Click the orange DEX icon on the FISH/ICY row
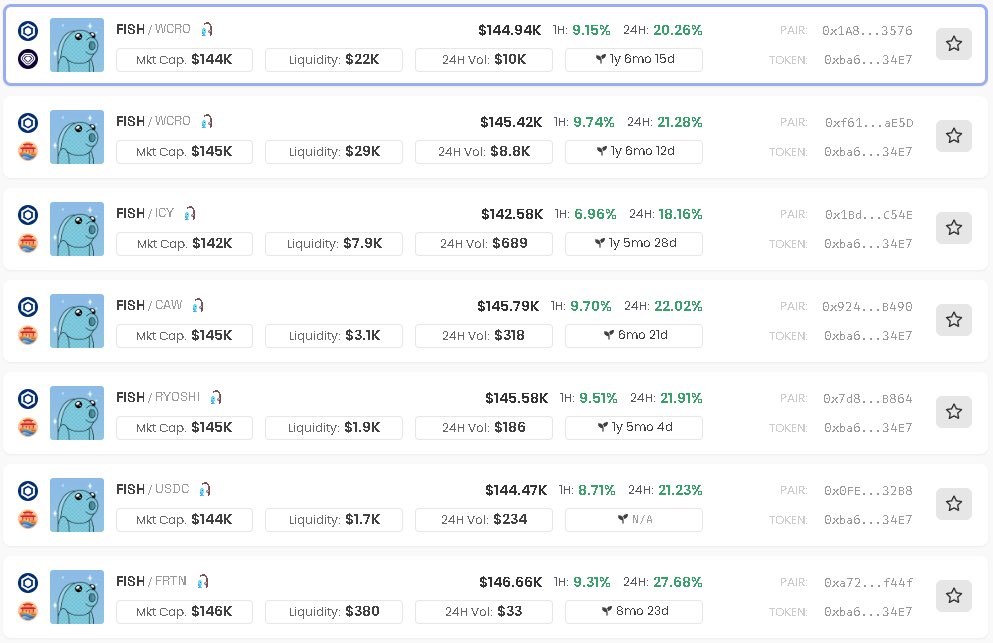 pos(27,243)
